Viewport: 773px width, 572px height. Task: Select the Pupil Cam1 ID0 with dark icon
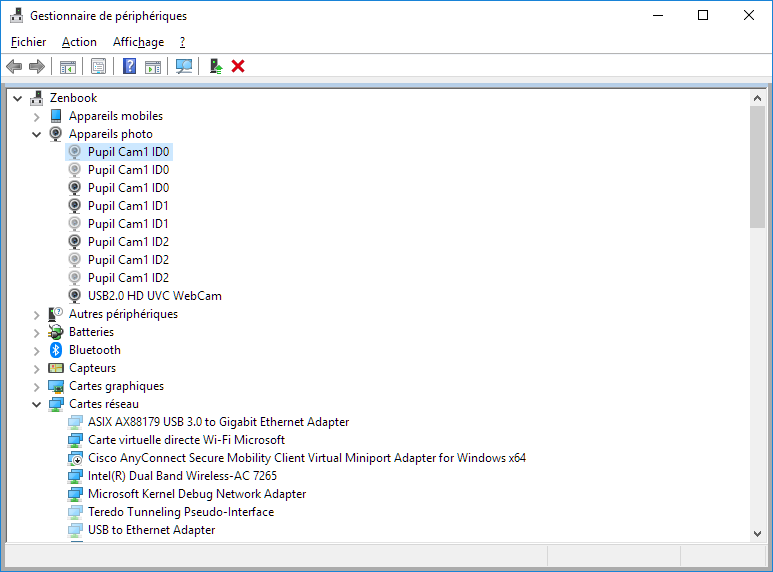[128, 188]
